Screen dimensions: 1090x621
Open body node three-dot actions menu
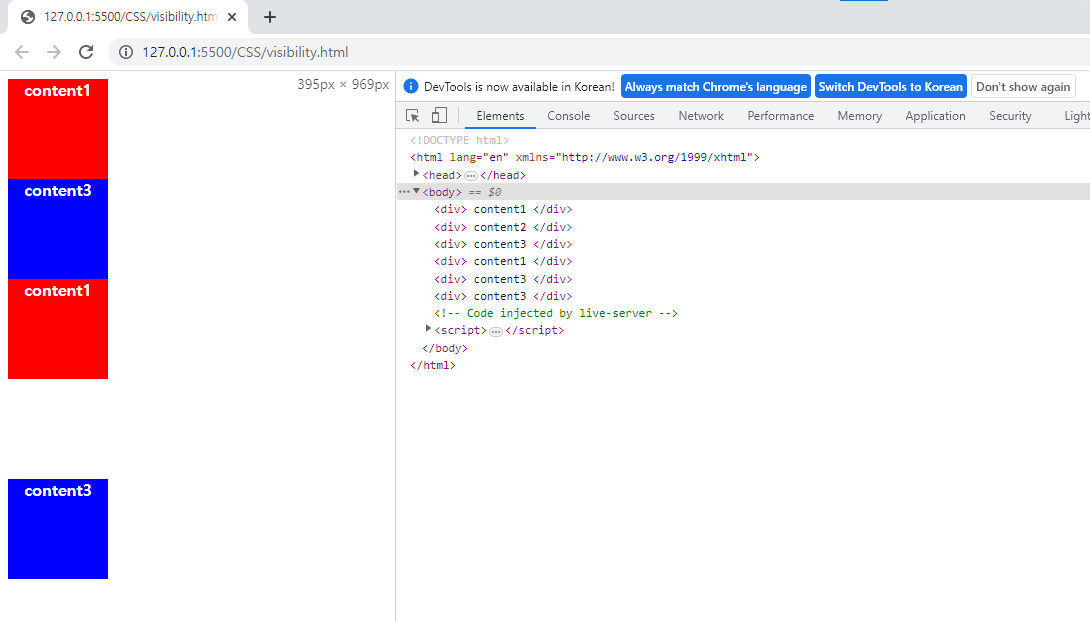(x=404, y=192)
